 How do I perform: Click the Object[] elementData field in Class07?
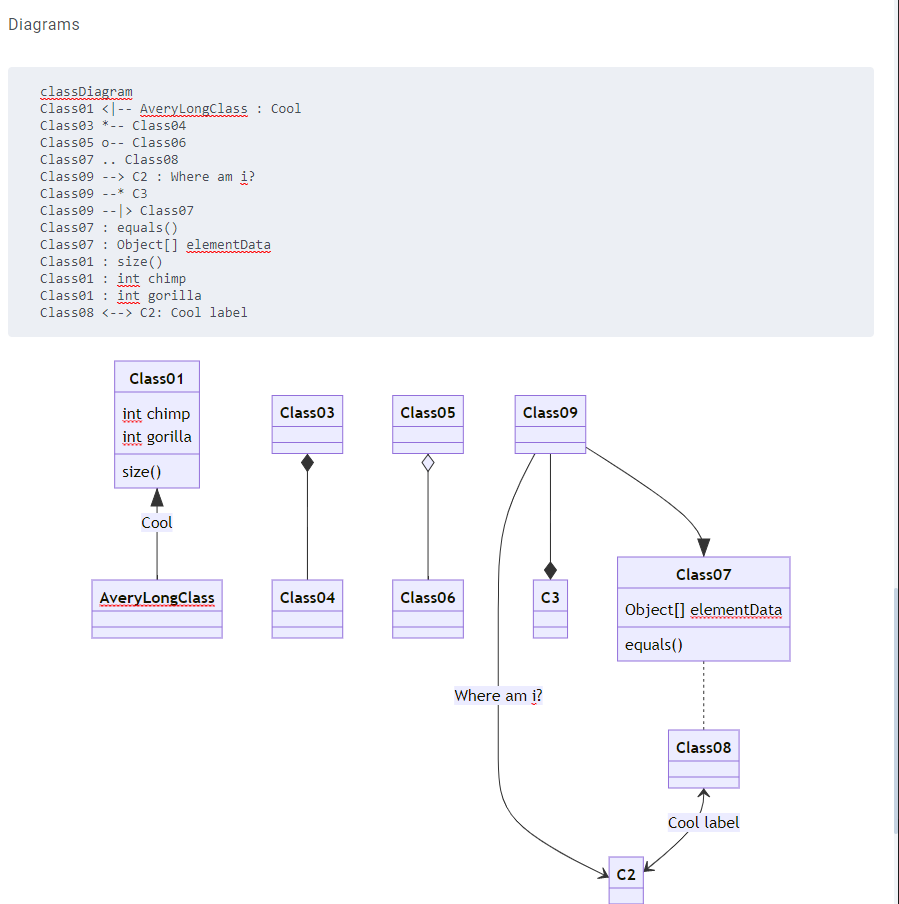pos(703,609)
